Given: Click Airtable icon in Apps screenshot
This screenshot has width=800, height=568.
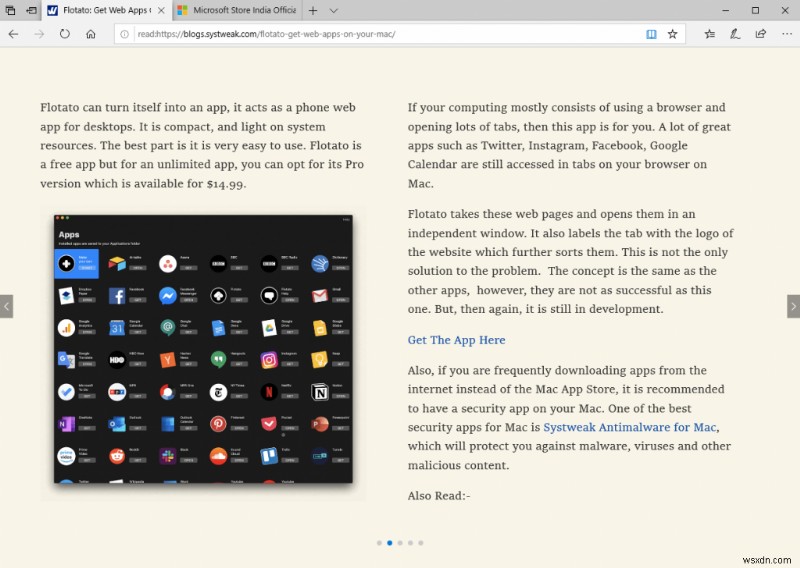Looking at the screenshot, I should (x=117, y=263).
